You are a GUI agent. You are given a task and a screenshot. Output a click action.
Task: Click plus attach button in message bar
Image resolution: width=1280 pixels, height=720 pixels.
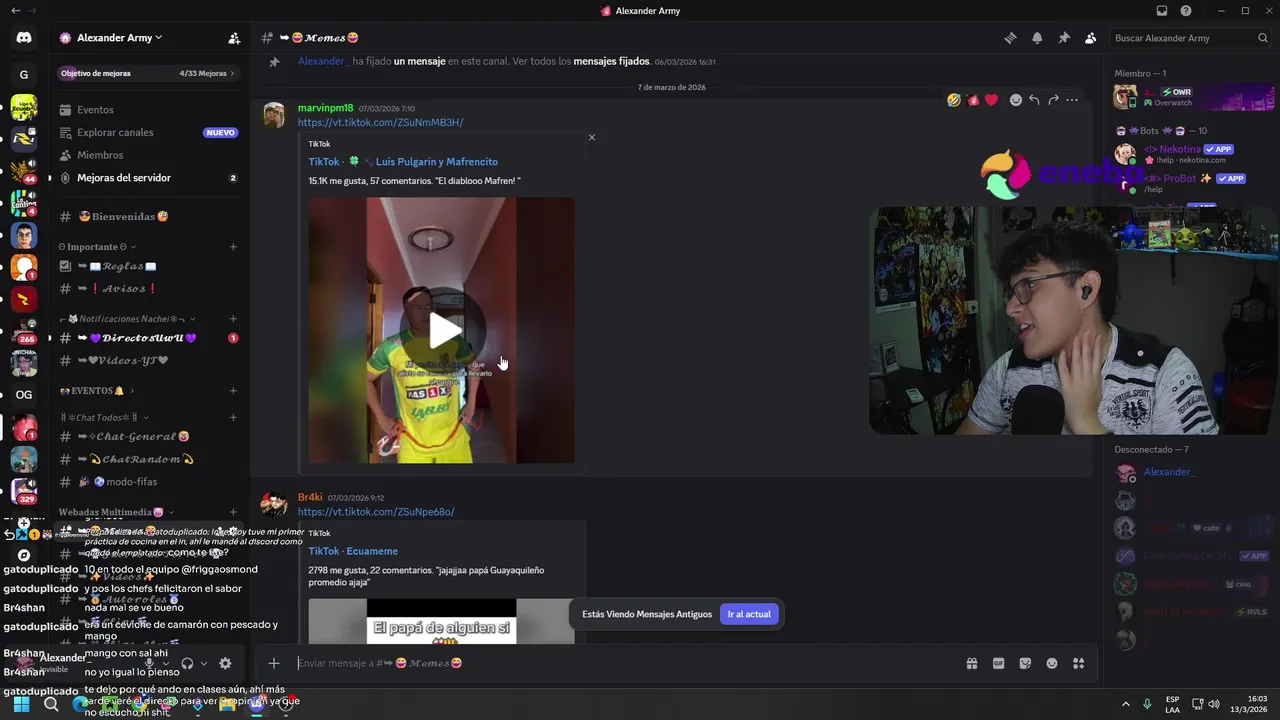tap(273, 663)
